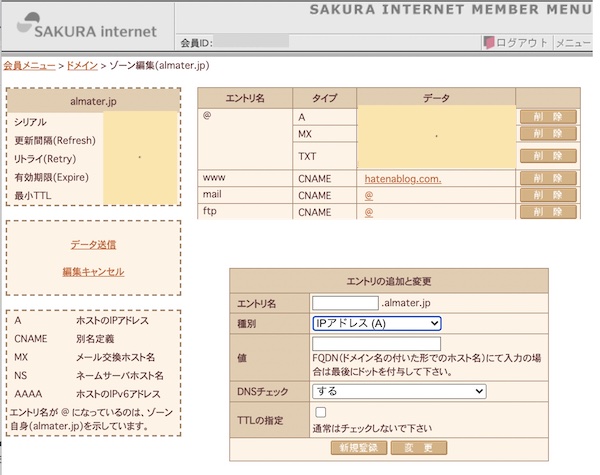Go to ドメイン breadcrumb link
The image size is (600, 475).
pyautogui.click(x=82, y=65)
